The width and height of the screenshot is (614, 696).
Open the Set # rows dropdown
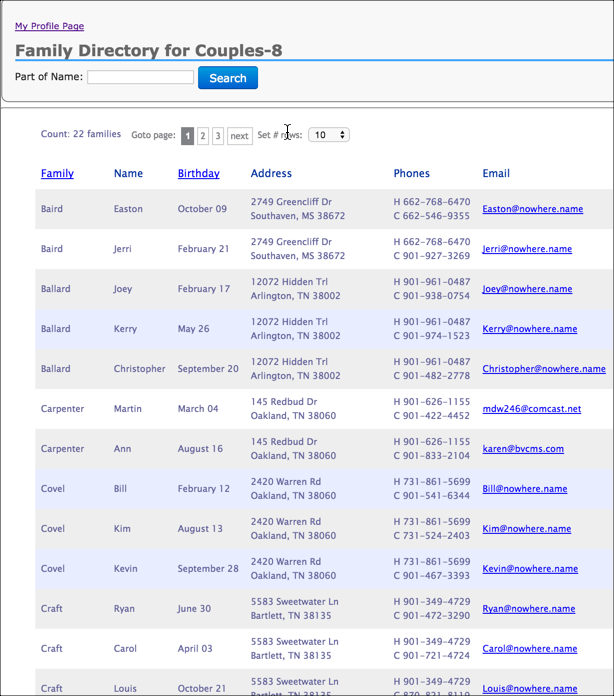point(329,135)
